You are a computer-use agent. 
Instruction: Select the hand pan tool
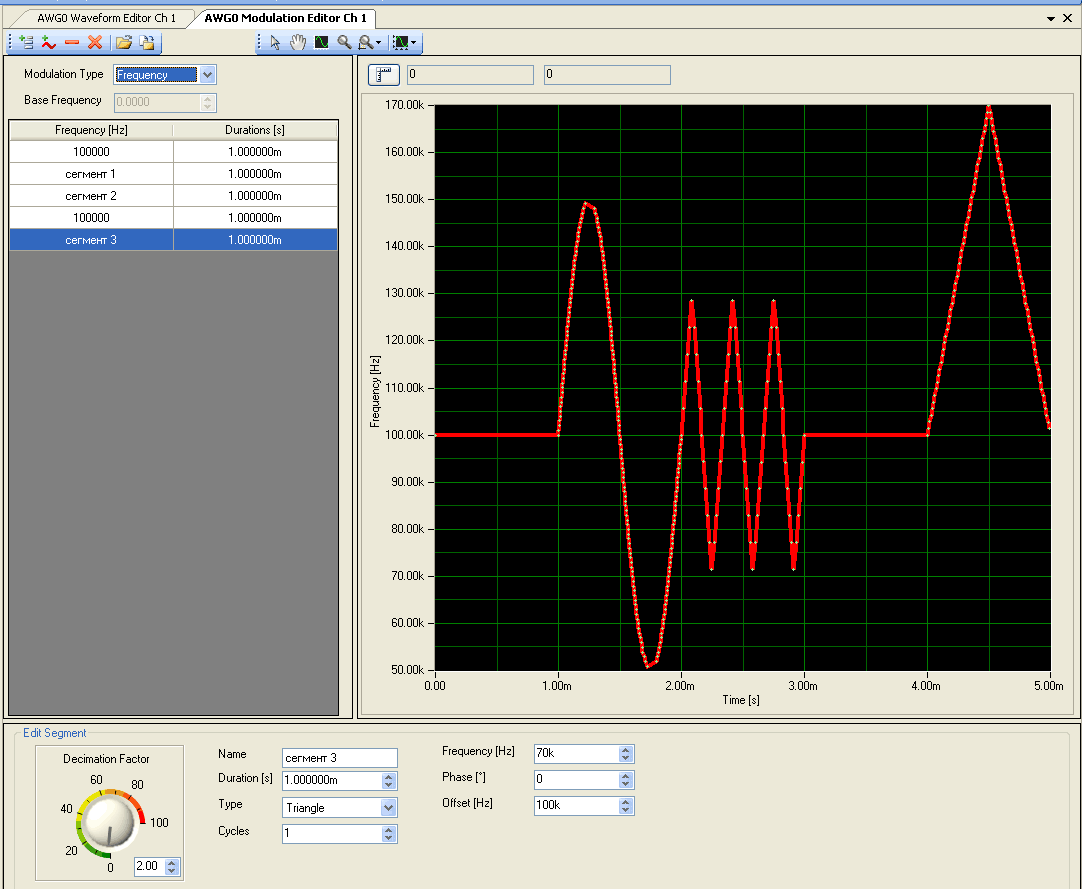coord(298,42)
